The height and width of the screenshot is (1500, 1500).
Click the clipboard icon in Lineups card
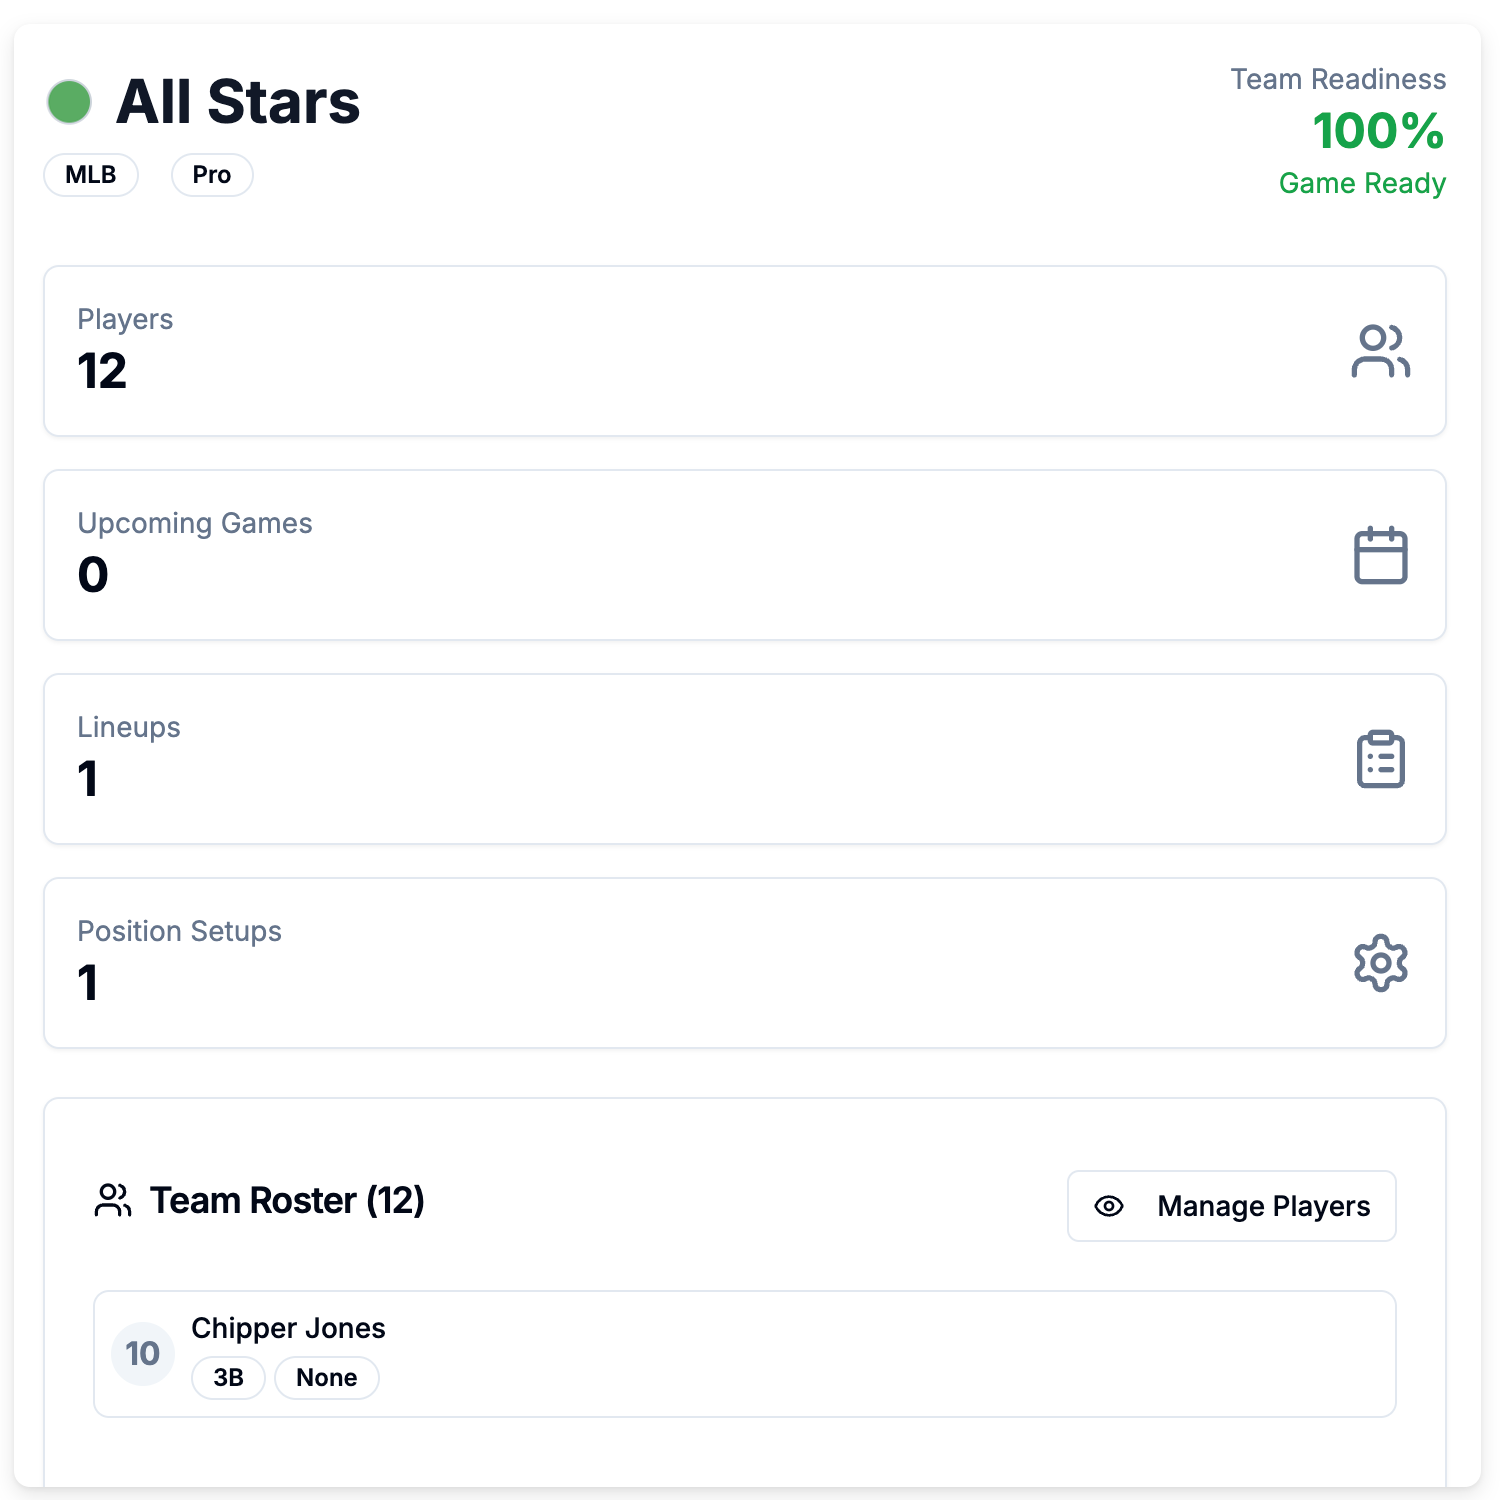1380,759
